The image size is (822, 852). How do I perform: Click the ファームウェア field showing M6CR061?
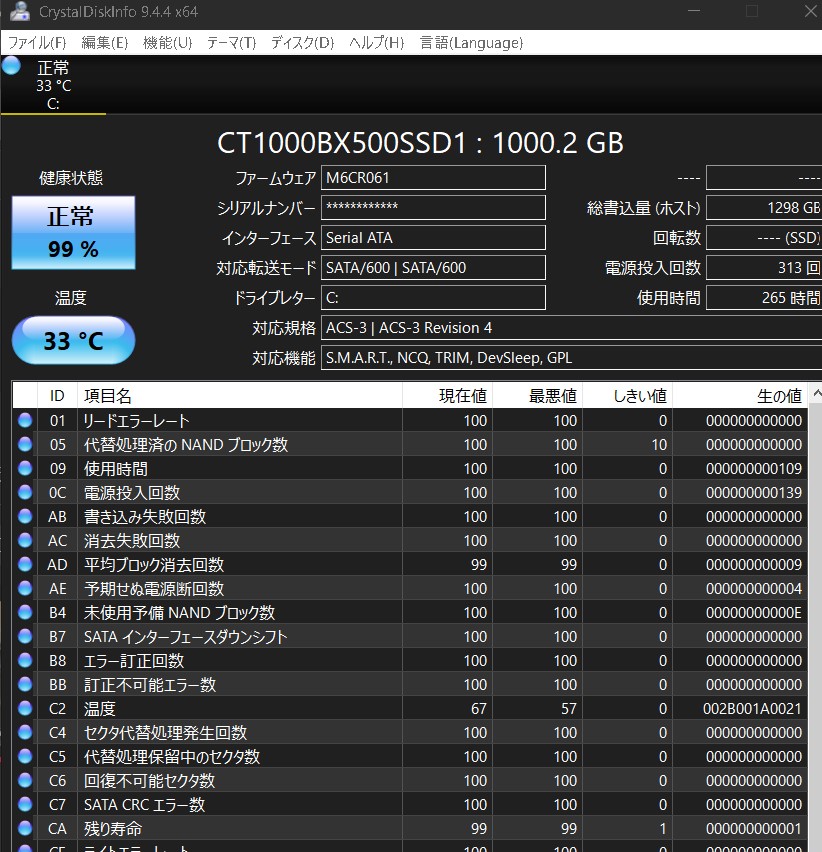point(433,178)
